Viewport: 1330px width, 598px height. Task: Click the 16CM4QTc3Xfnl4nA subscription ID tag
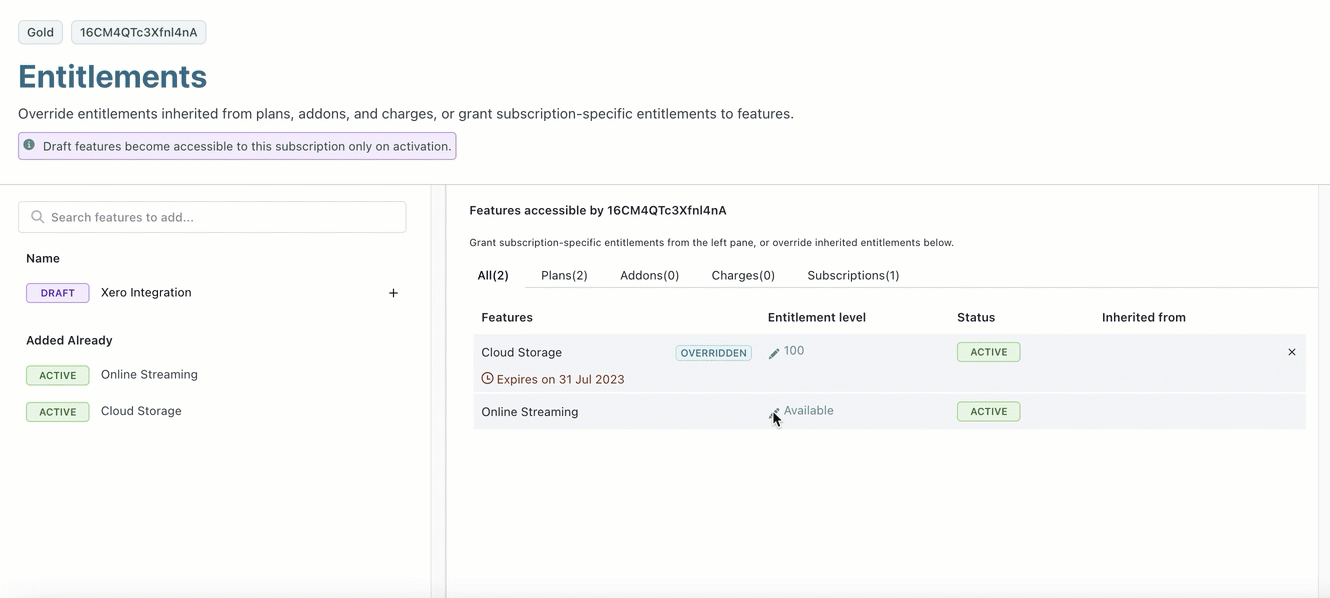[x=138, y=32]
